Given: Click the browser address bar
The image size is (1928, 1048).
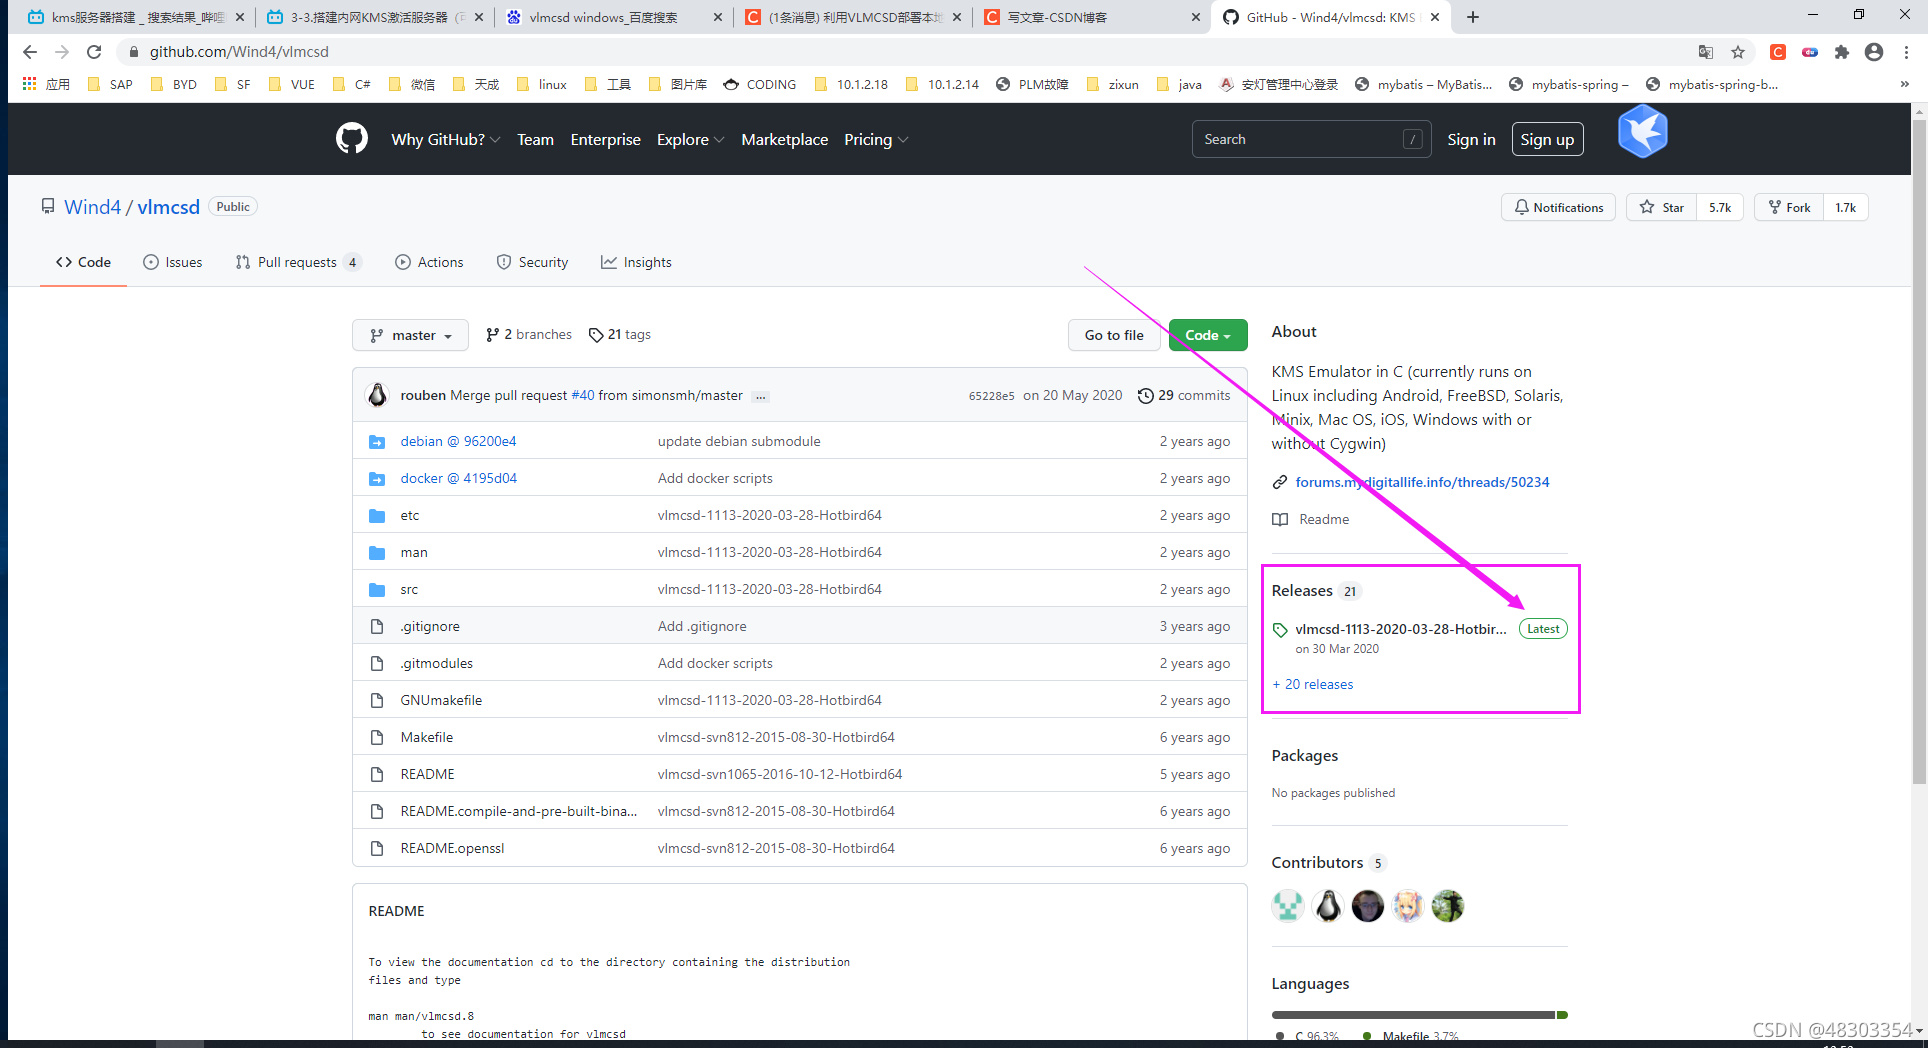Looking at the screenshot, I should [x=900, y=52].
